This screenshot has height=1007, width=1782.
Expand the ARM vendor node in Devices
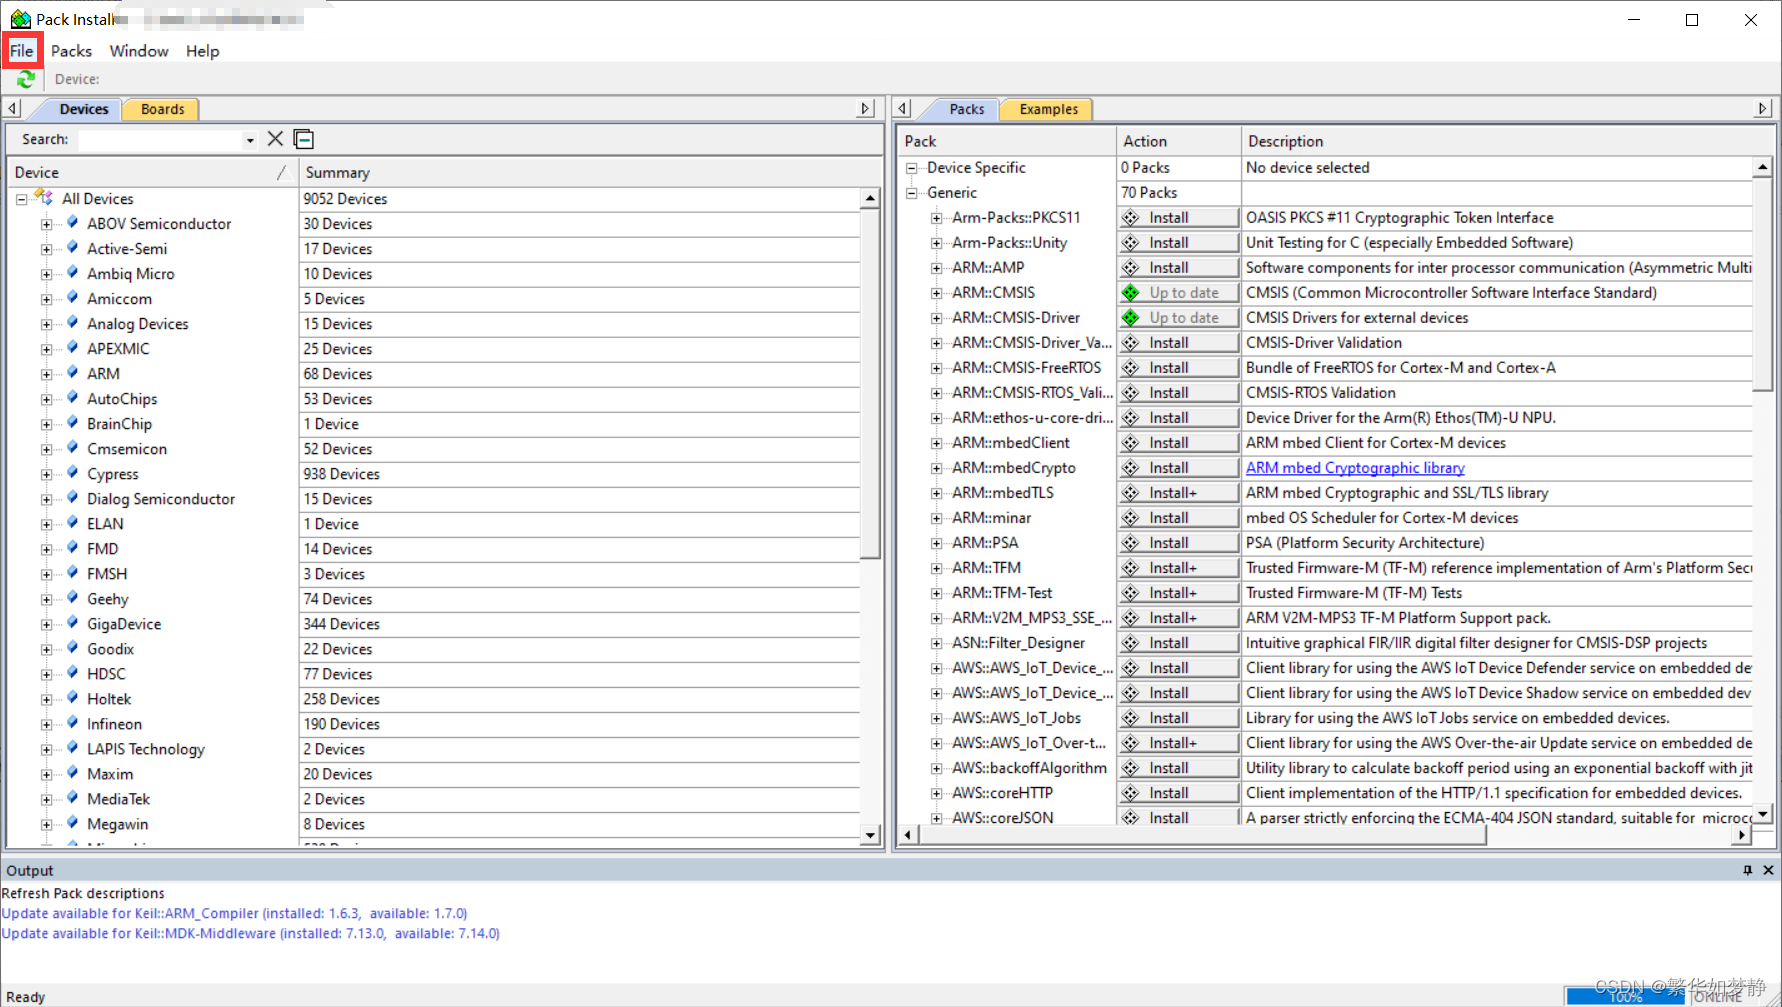click(x=46, y=374)
